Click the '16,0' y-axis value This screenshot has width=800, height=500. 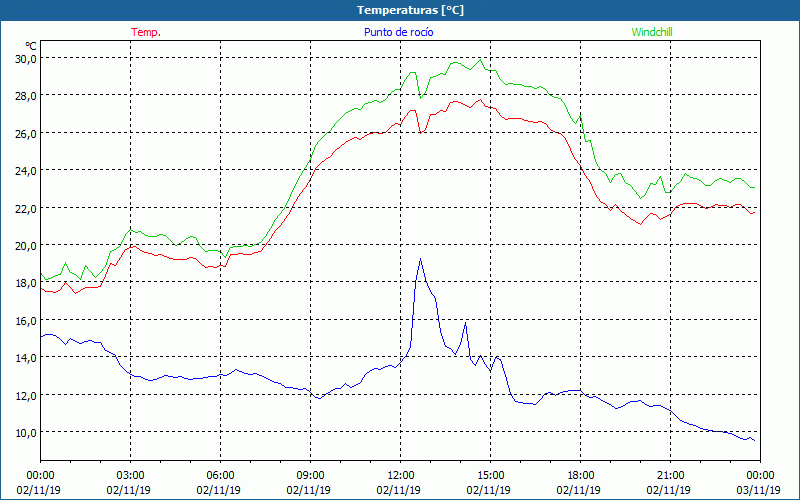coord(26,320)
